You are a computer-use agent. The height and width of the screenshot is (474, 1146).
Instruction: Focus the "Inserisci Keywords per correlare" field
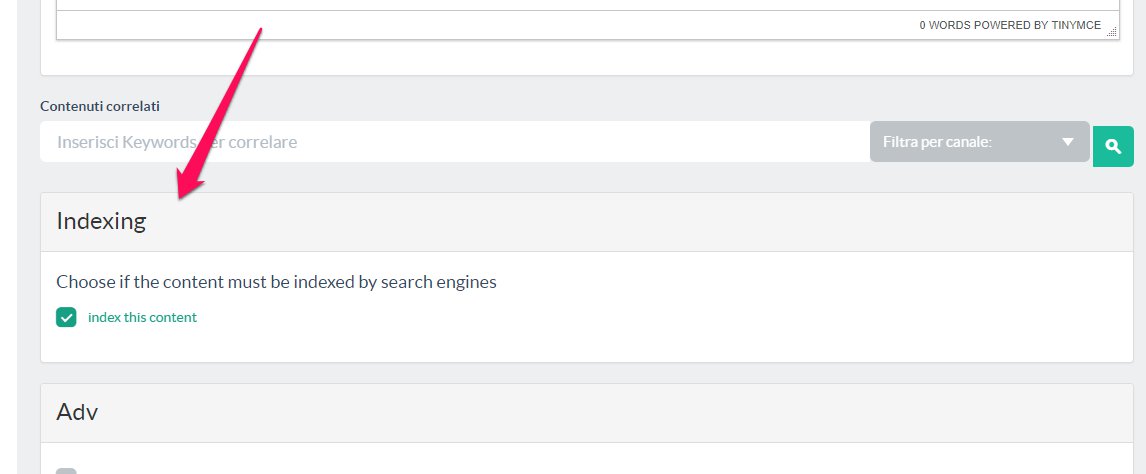[x=454, y=142]
